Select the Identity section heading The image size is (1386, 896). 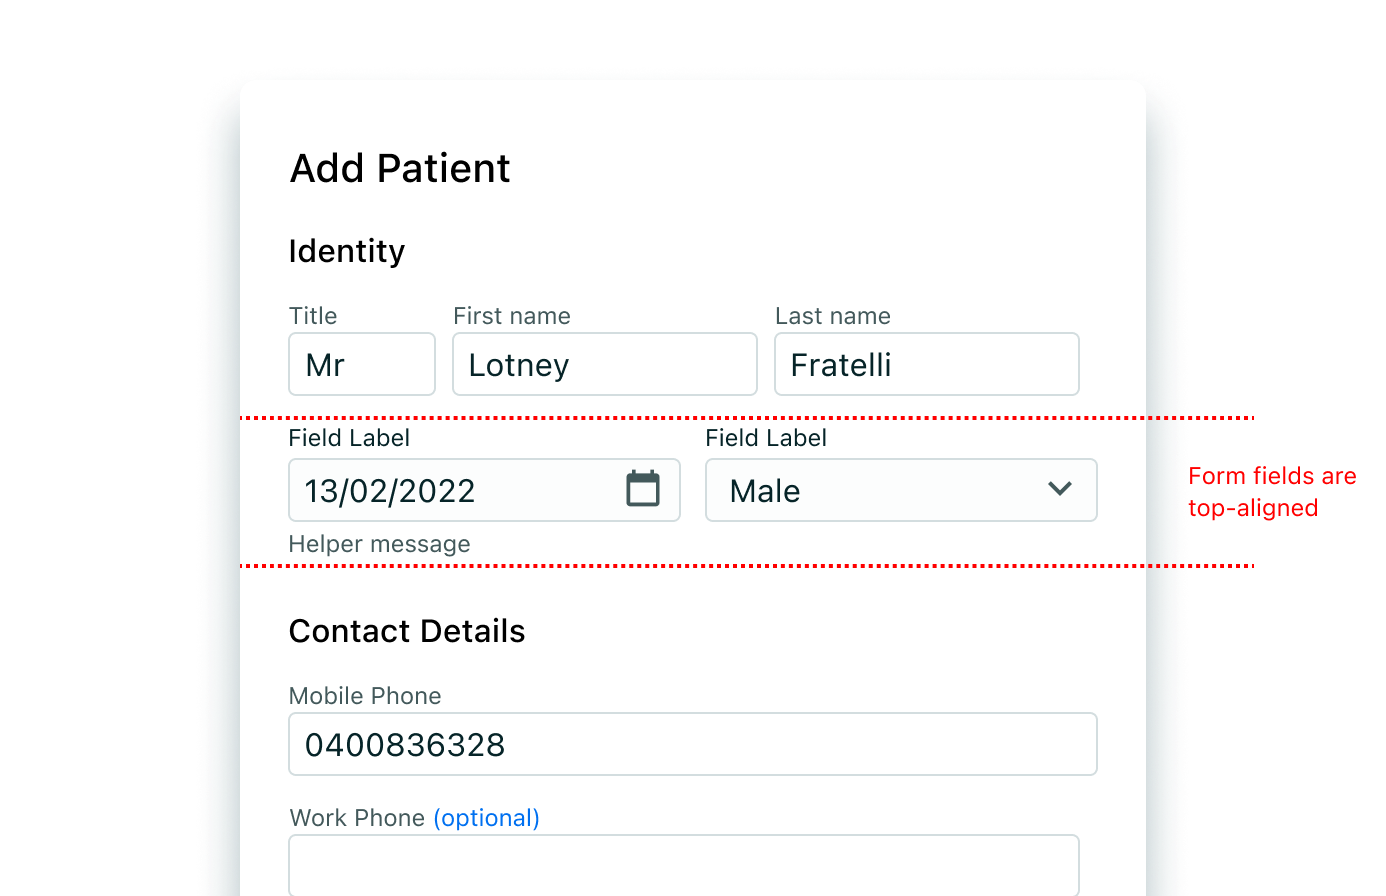coord(347,251)
